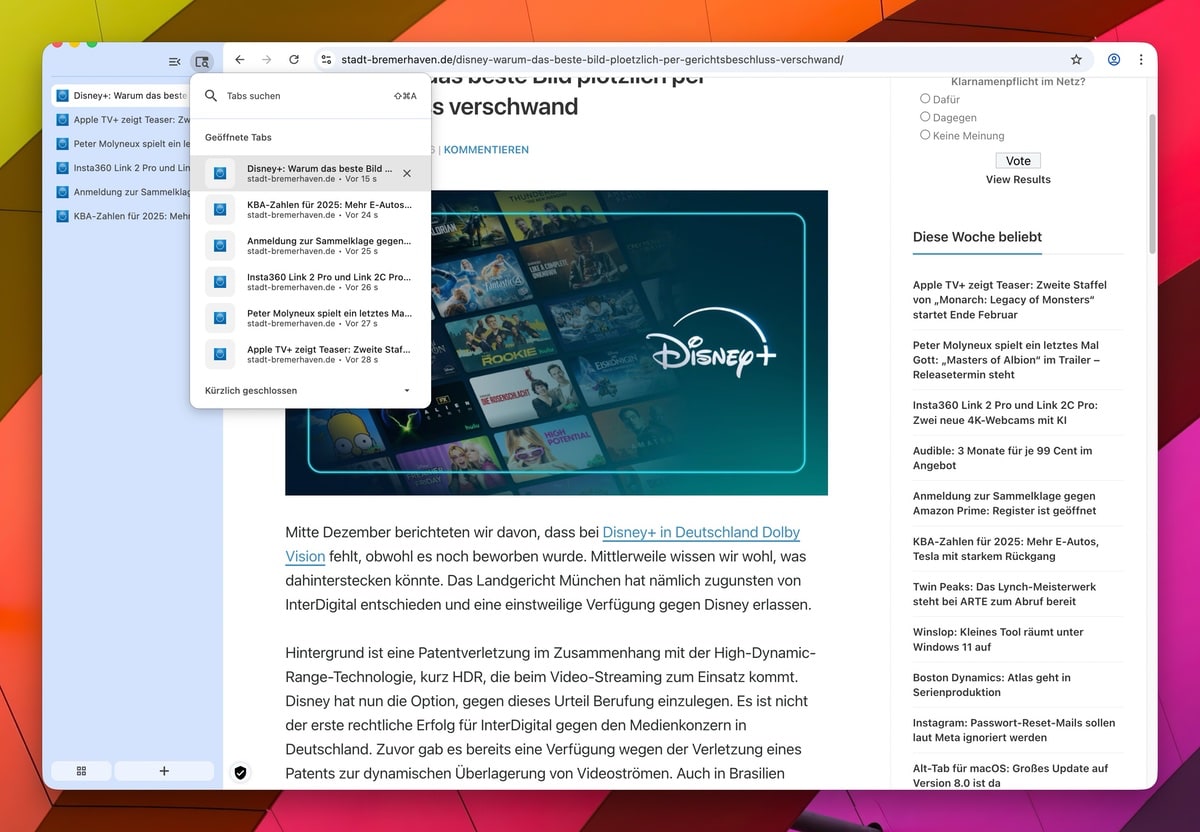Open Instagram Passwort-Reset-Mails article link
Viewport: 1200px width, 832px height.
click(1014, 730)
